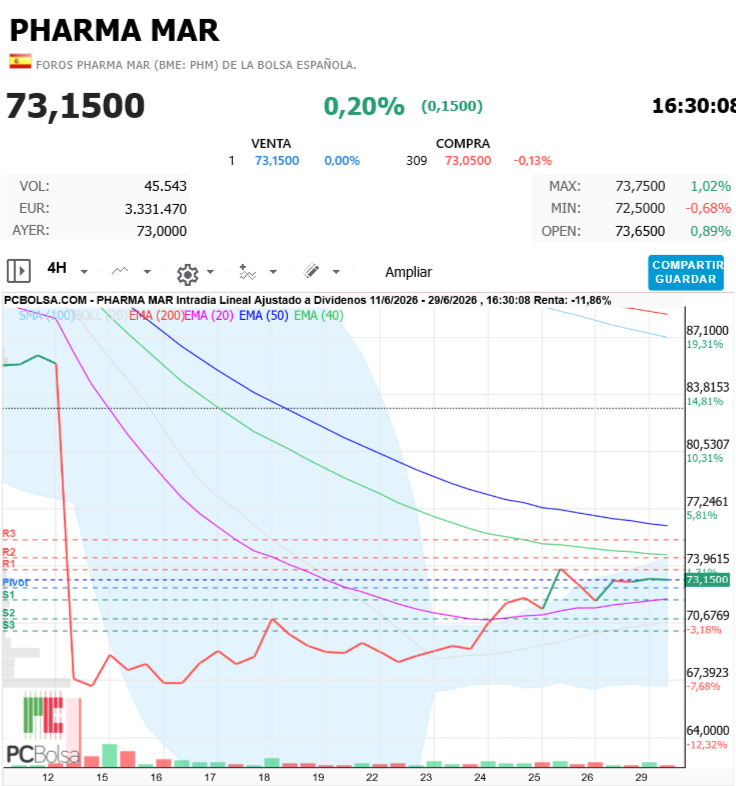Click the current price tag 73,1500 on axis
736x786 pixels.
pos(707,580)
